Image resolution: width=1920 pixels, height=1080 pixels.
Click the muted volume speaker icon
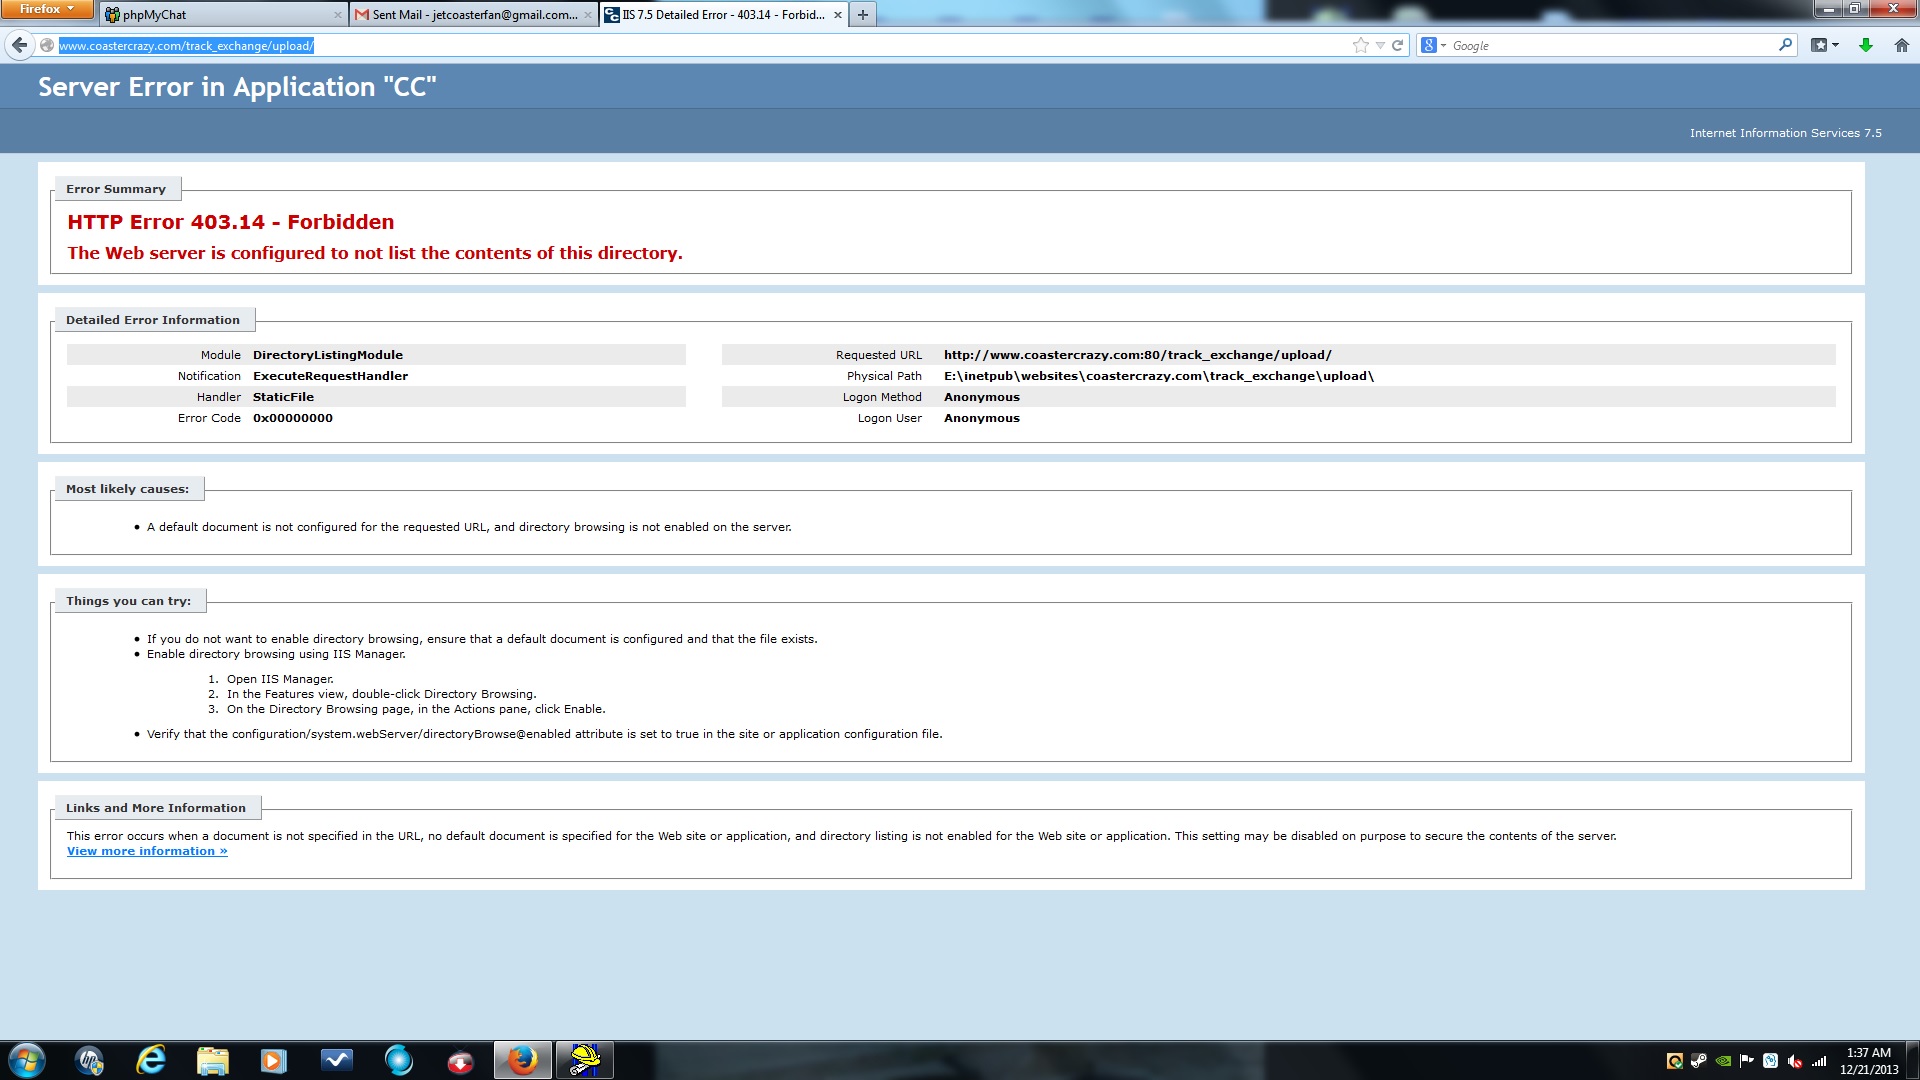(x=1794, y=1061)
